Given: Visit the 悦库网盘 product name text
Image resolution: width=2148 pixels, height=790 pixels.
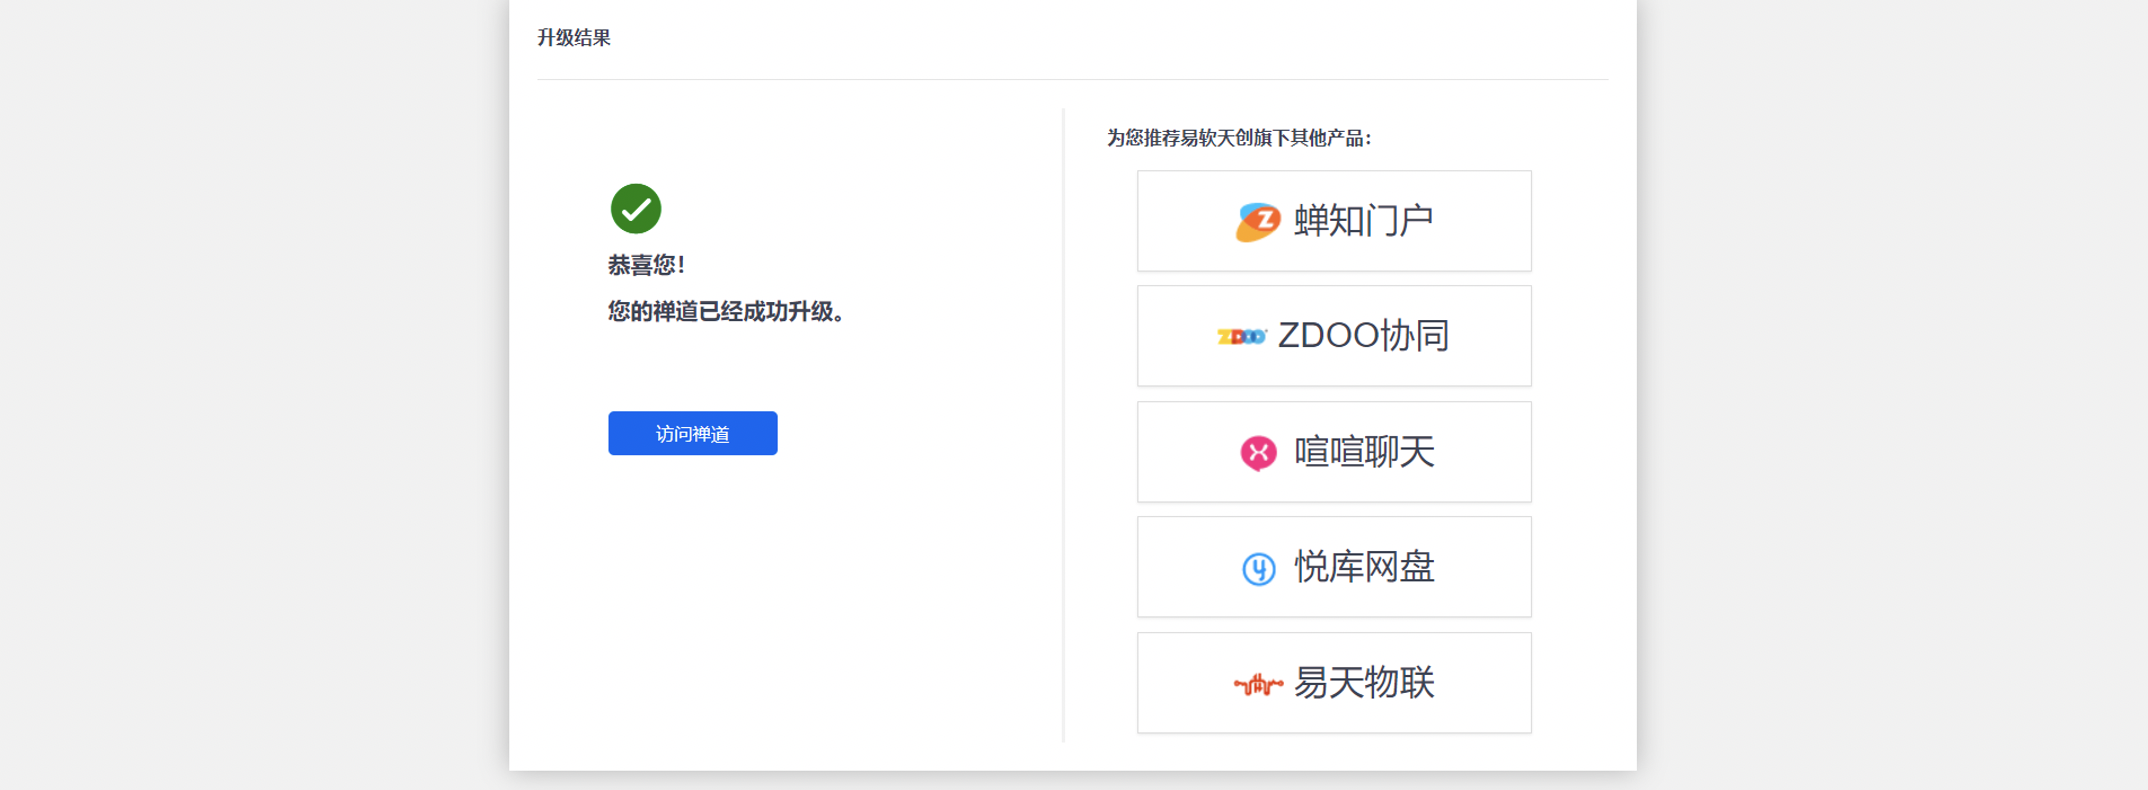Looking at the screenshot, I should tap(1364, 567).
